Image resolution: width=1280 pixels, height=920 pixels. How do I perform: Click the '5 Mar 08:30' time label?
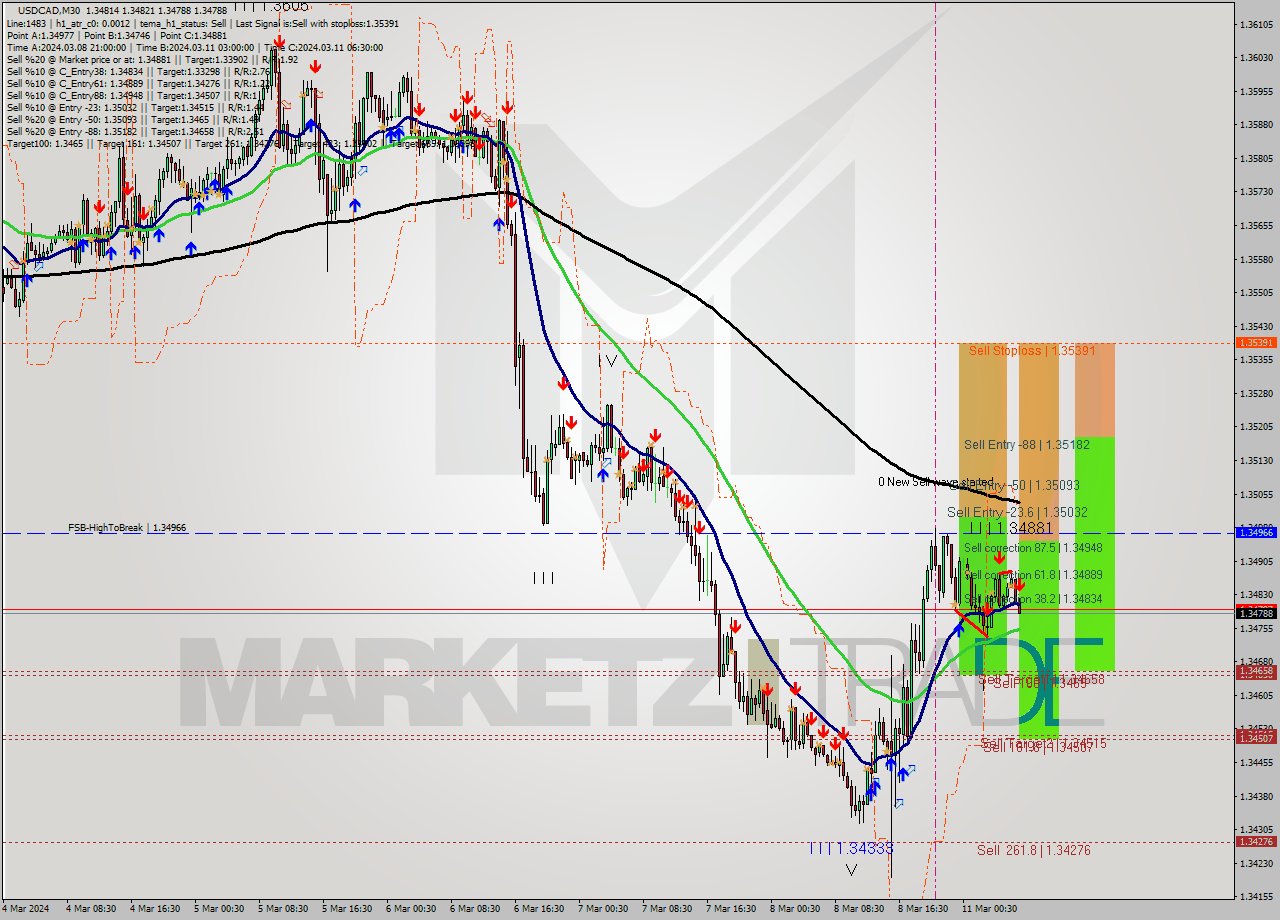283,909
